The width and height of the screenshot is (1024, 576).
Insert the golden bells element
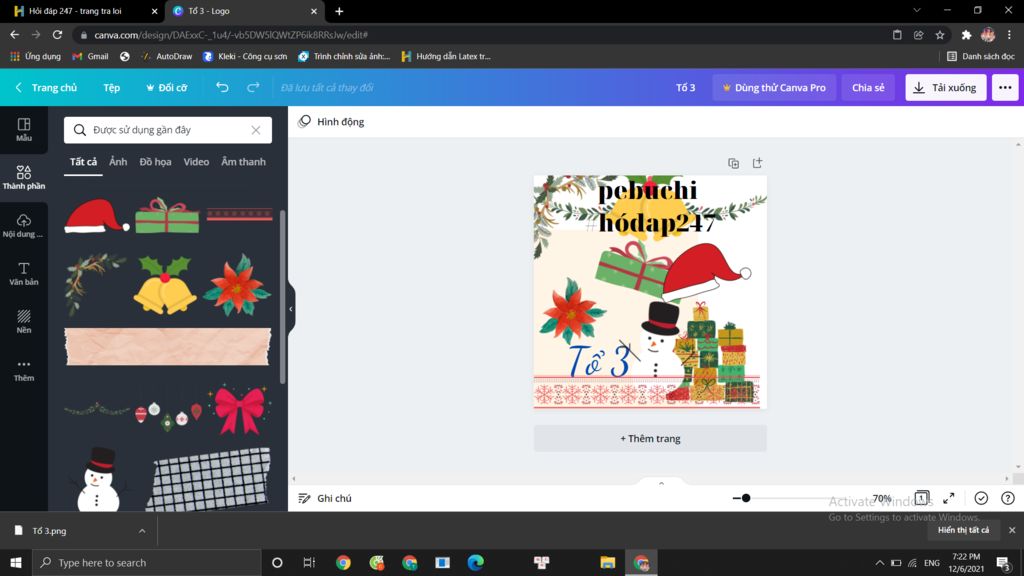(165, 285)
